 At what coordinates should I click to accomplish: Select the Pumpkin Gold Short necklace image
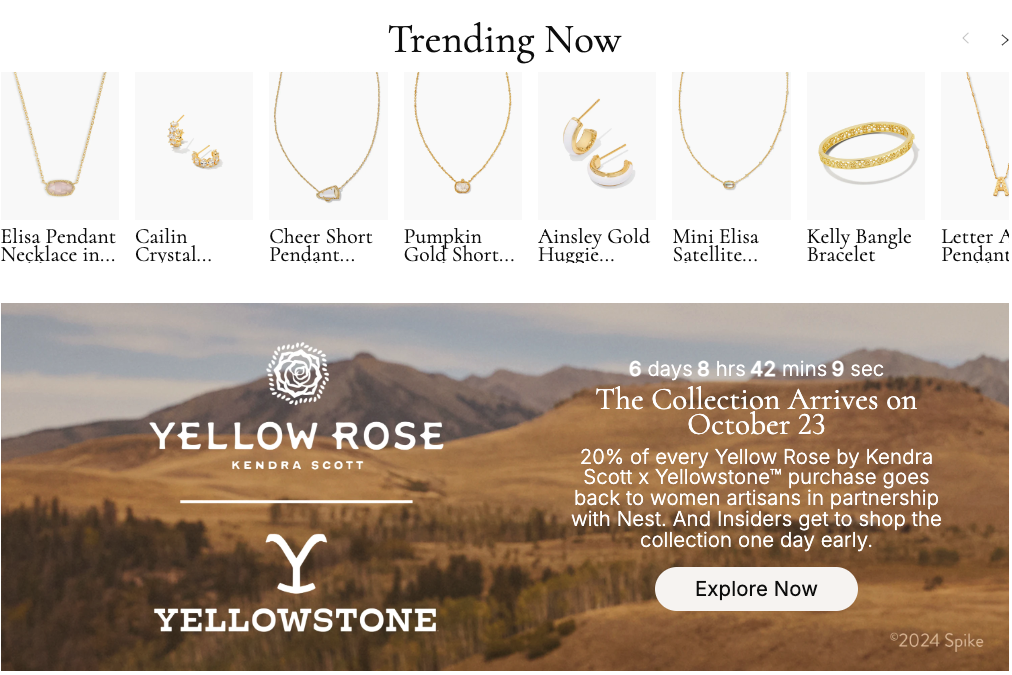point(463,146)
